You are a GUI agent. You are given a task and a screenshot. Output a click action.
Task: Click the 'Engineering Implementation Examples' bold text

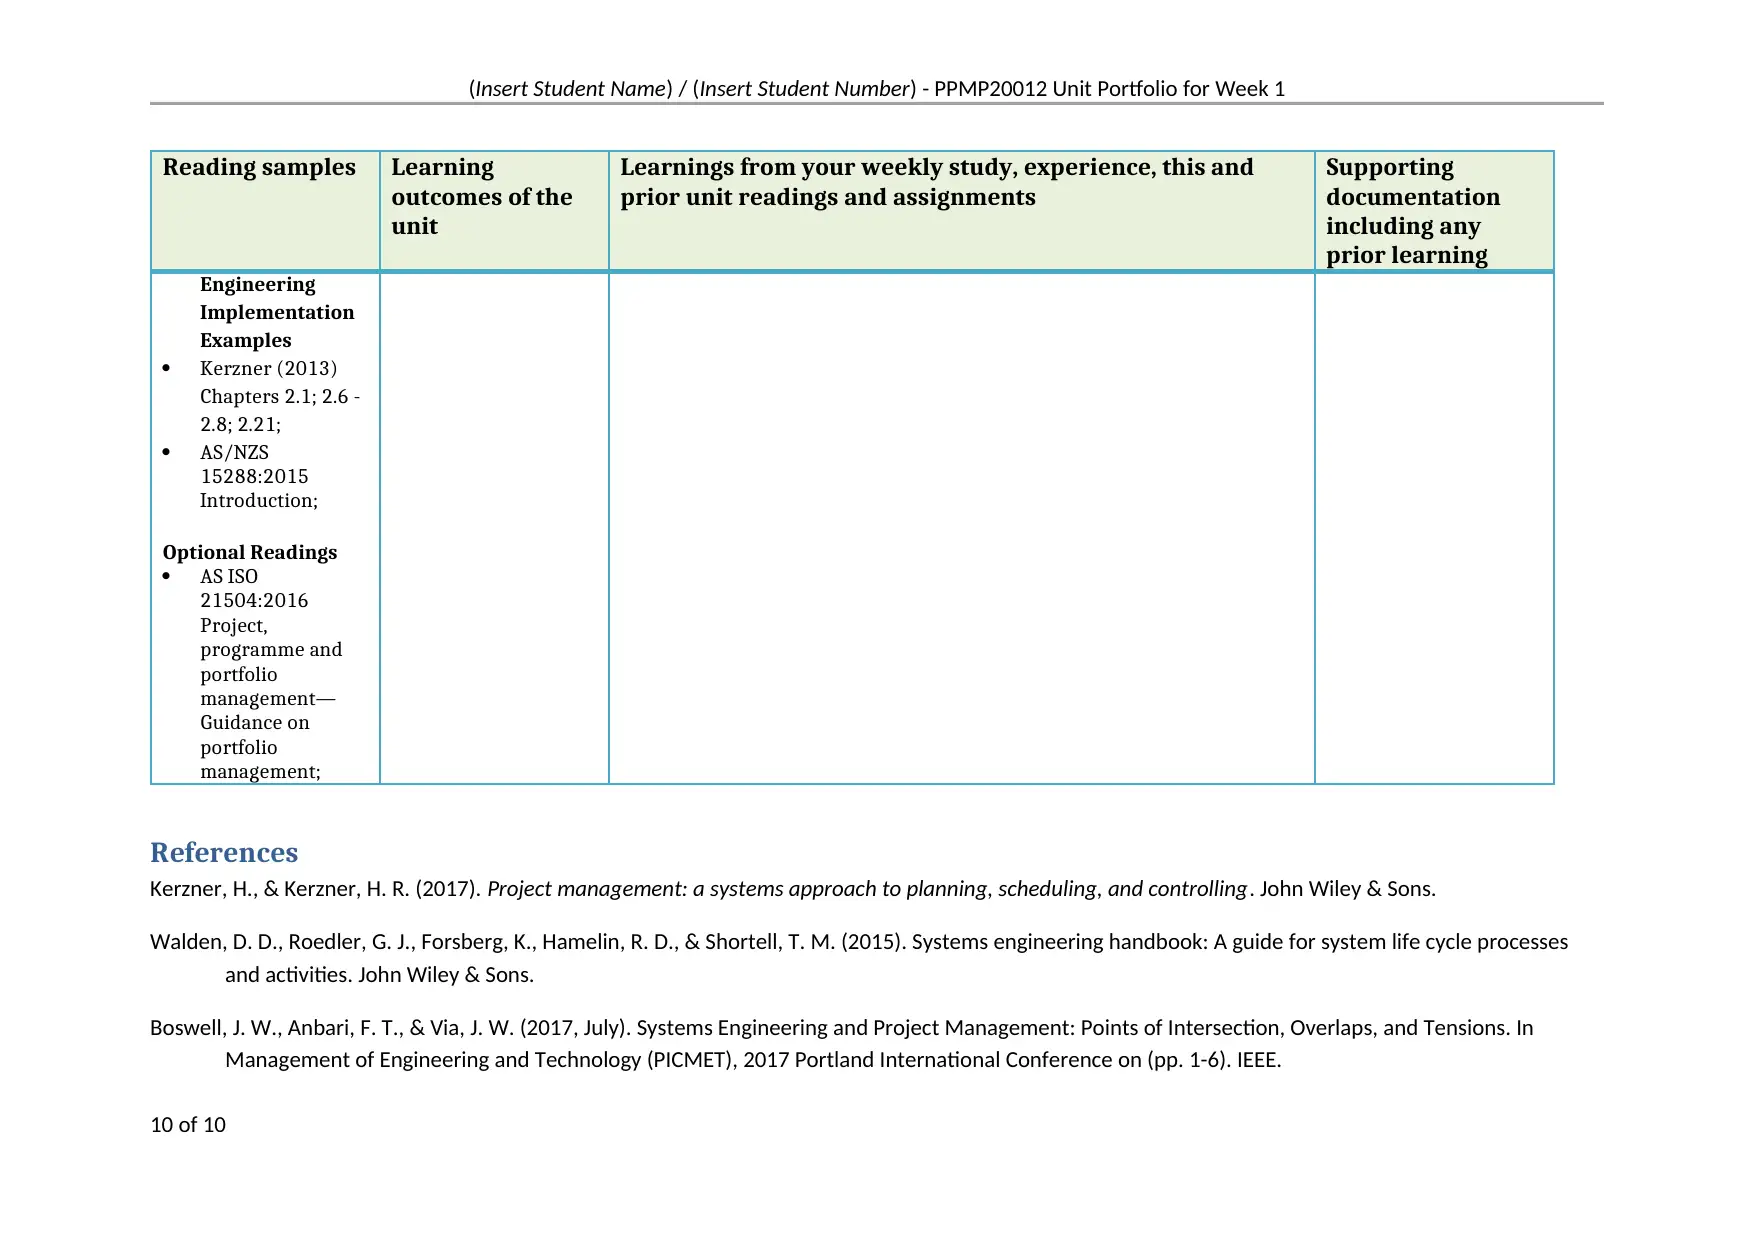point(276,312)
